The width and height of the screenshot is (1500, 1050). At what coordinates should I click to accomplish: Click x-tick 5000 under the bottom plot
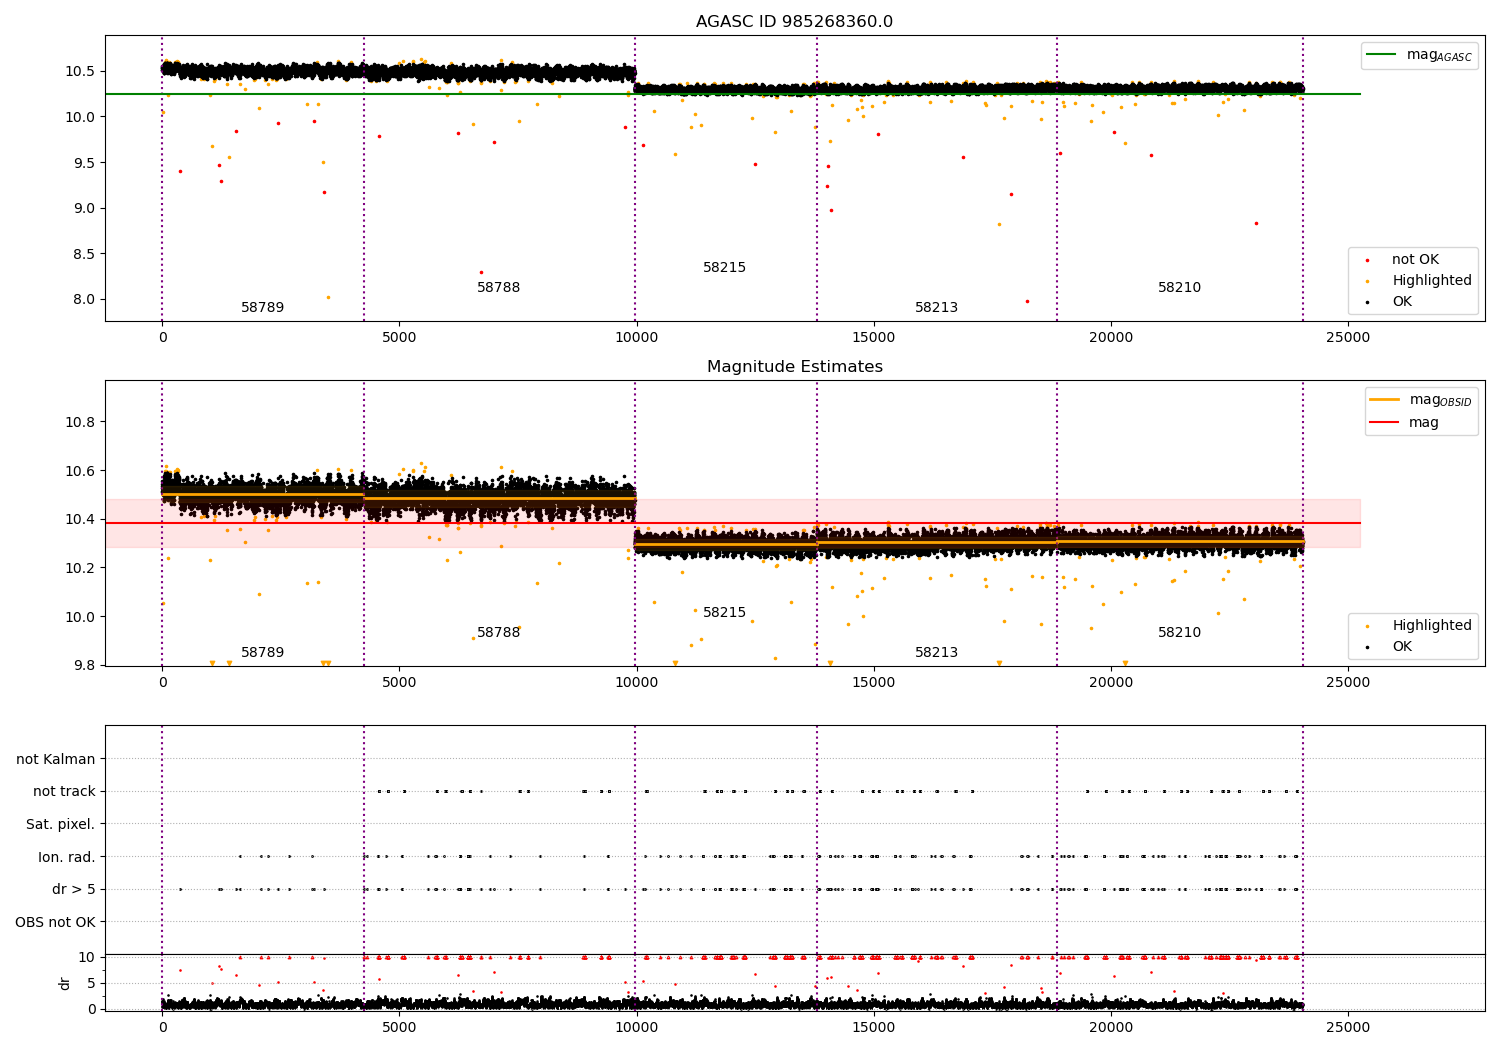click(x=399, y=1027)
